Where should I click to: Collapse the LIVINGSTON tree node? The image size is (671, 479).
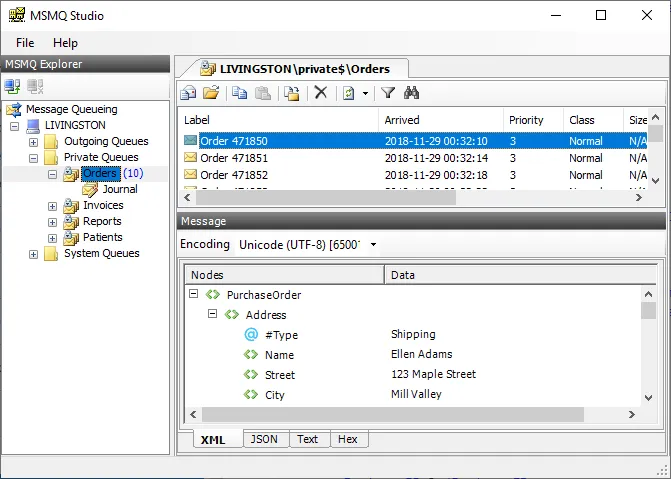[x=15, y=126]
